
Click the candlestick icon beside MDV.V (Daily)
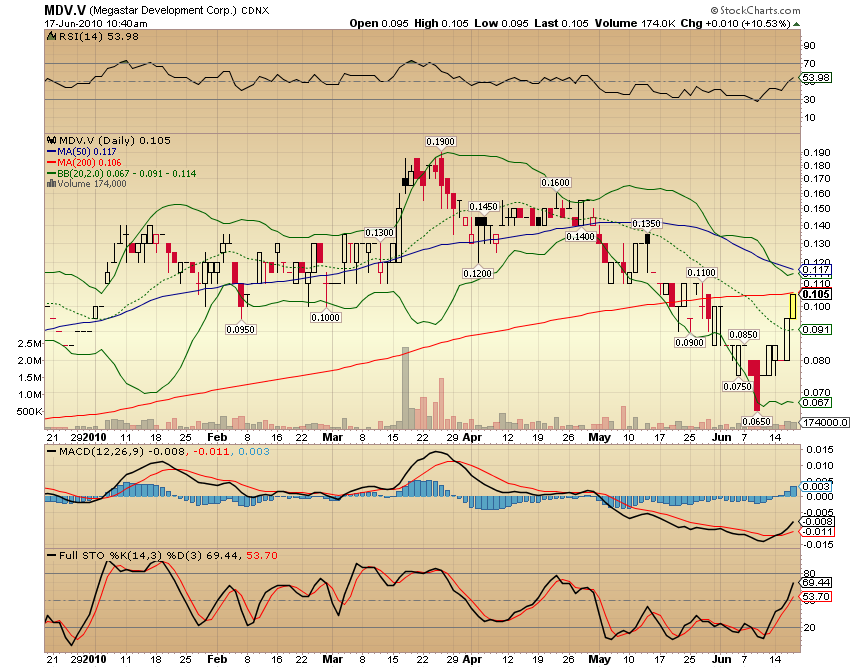point(51,140)
